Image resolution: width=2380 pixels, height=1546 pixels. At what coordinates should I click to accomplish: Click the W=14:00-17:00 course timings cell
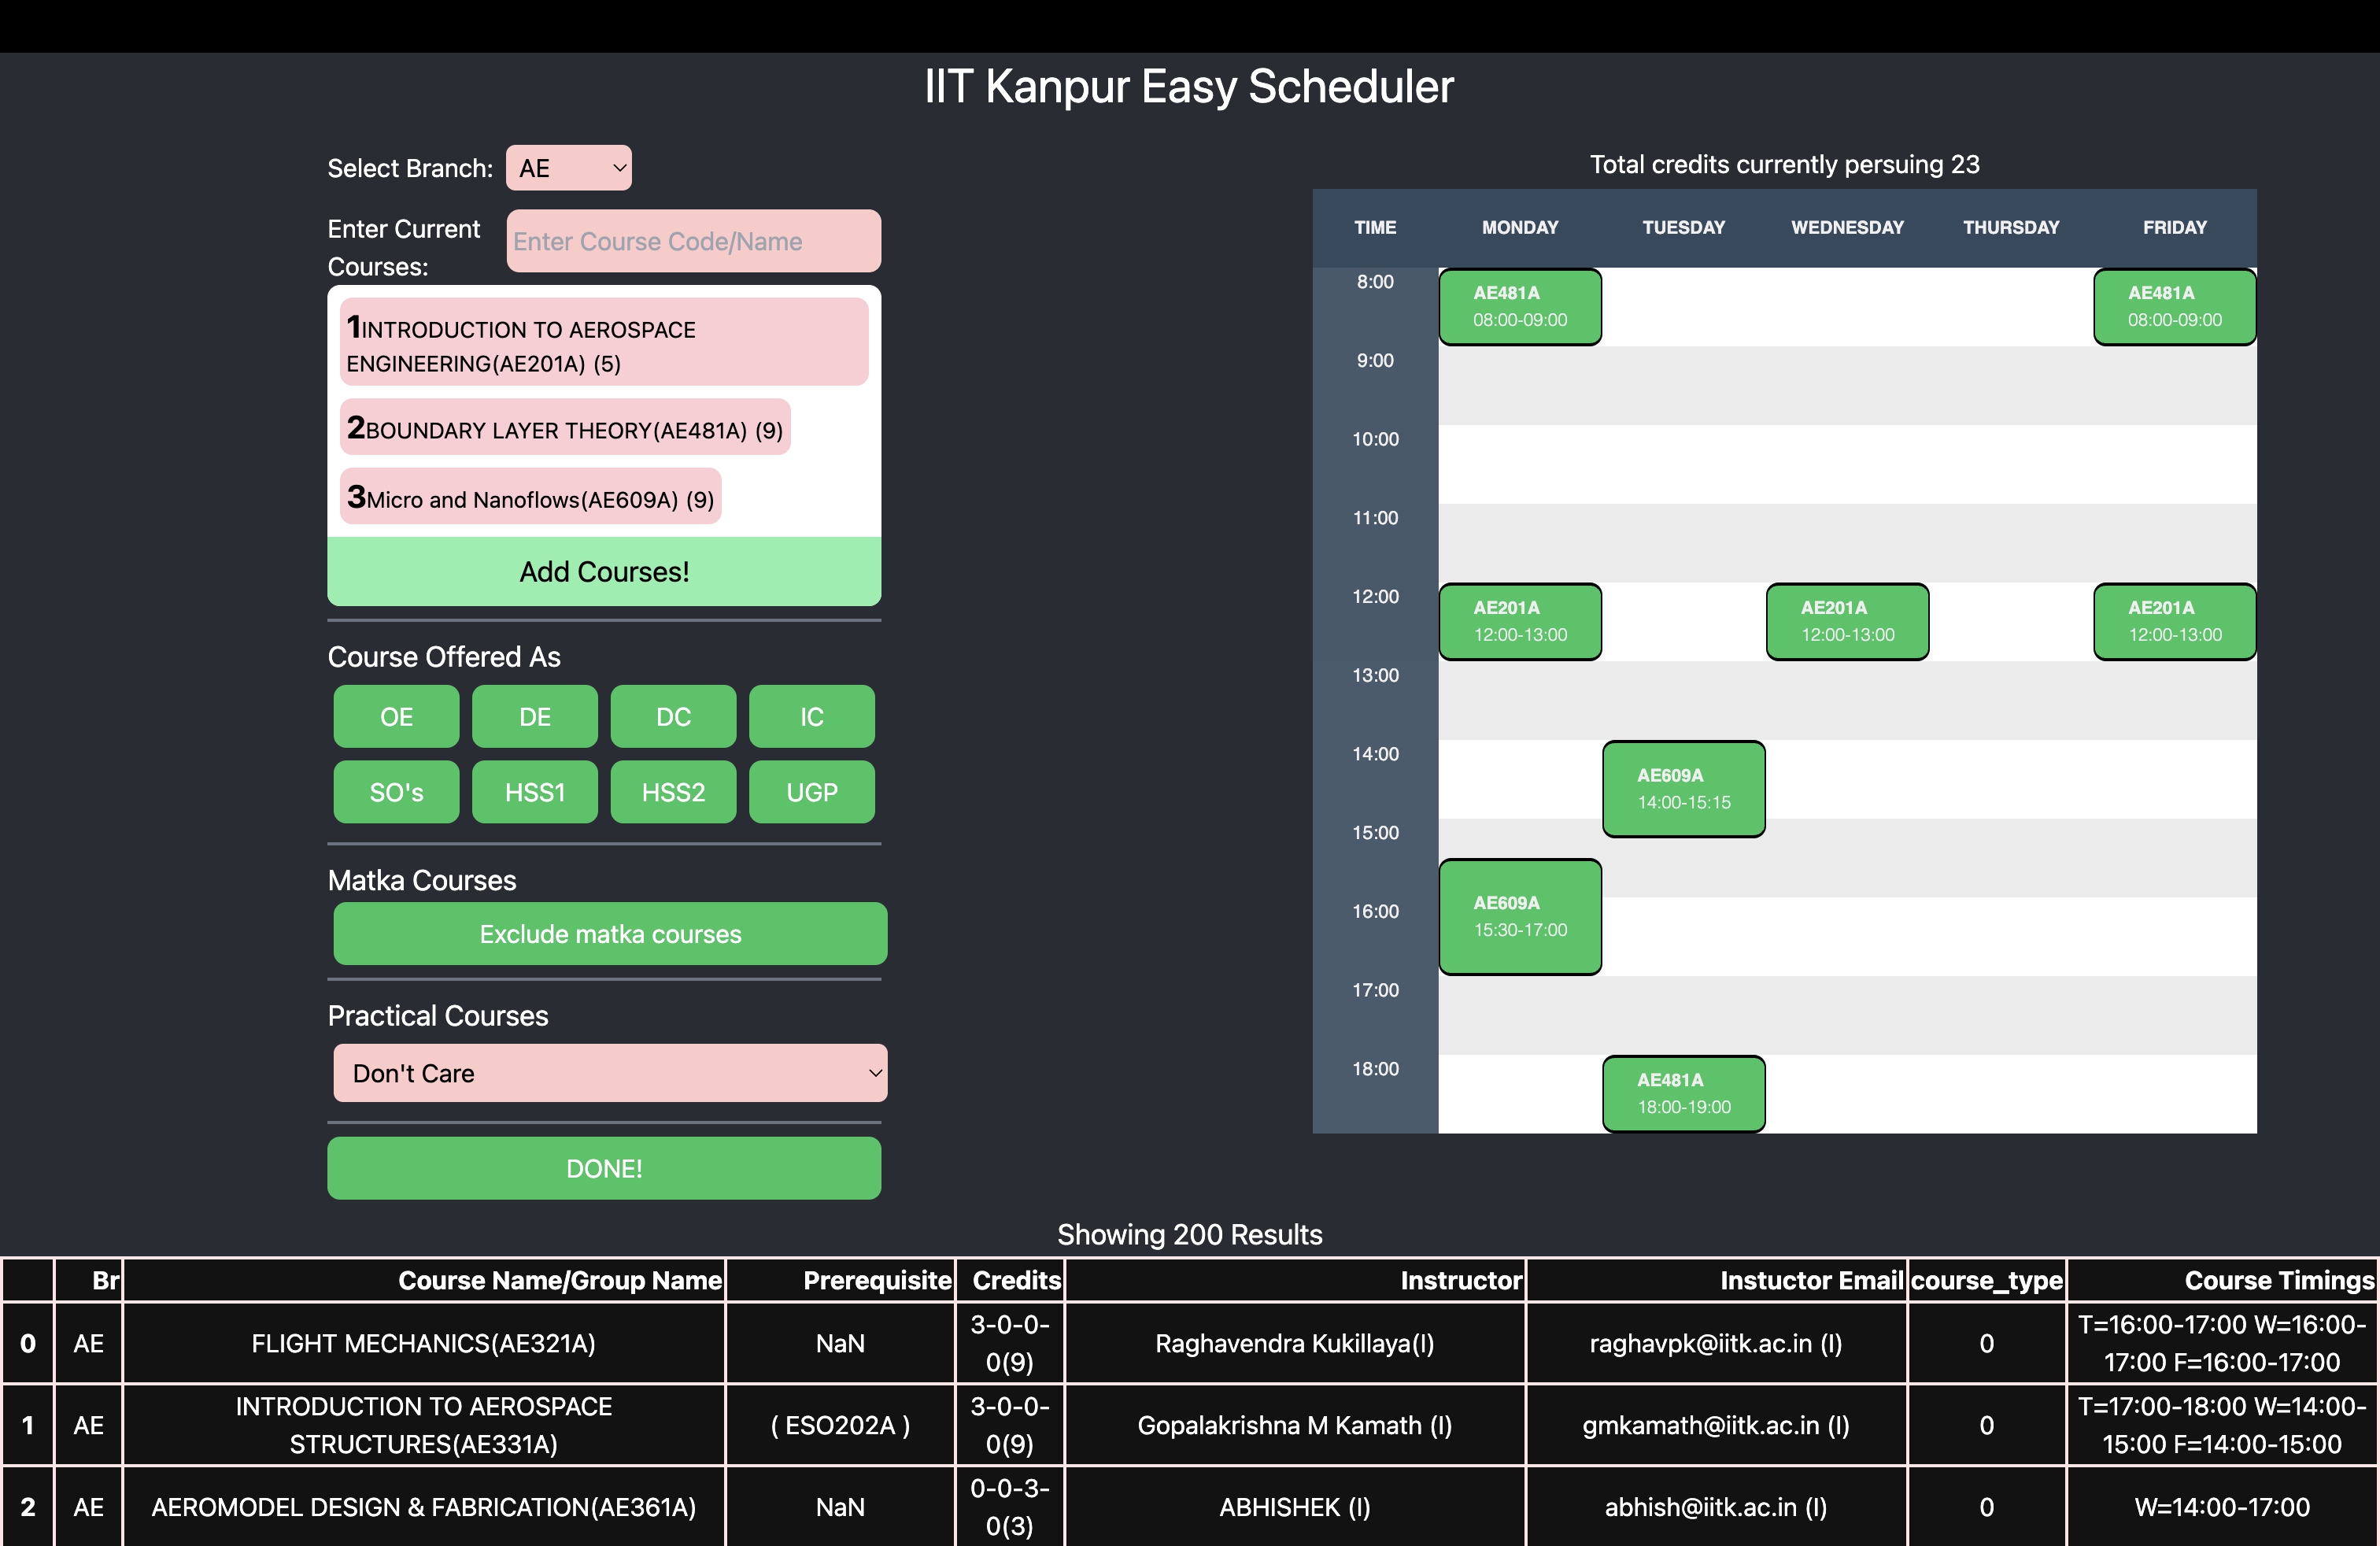click(2222, 1507)
